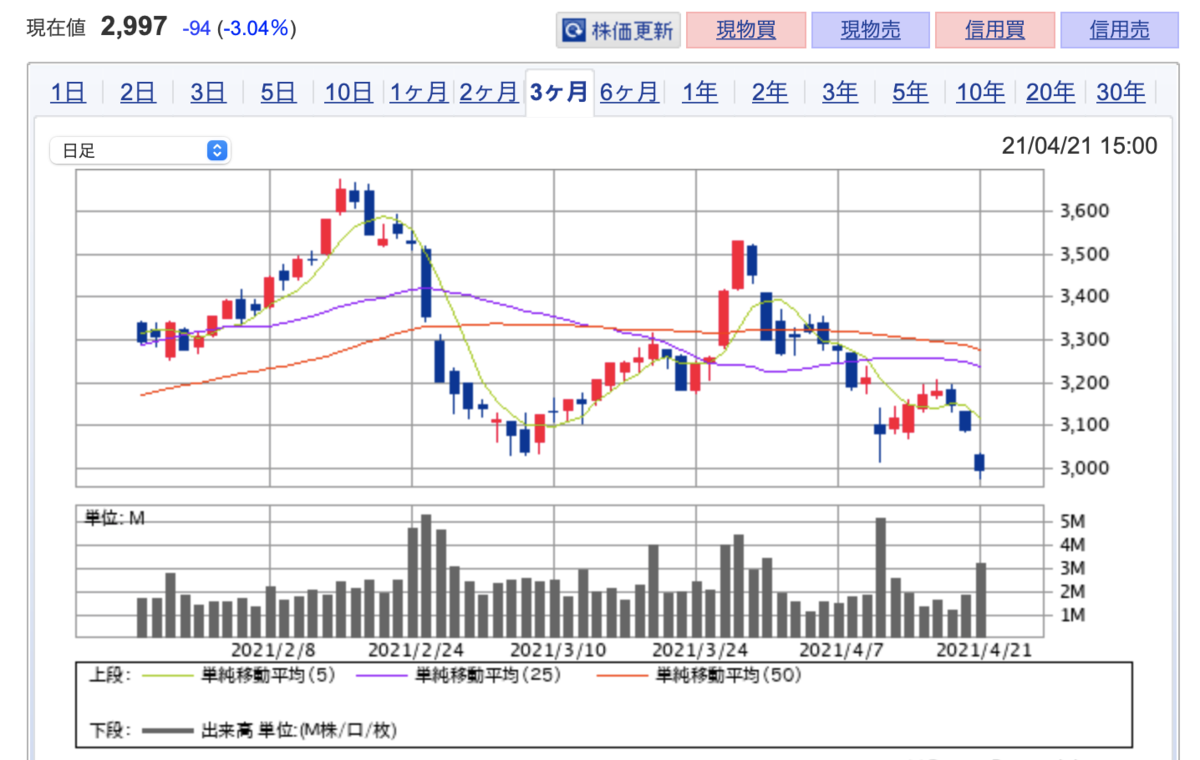Switch chart range to 1ヶ月
This screenshot has width=1200, height=760.
(419, 93)
